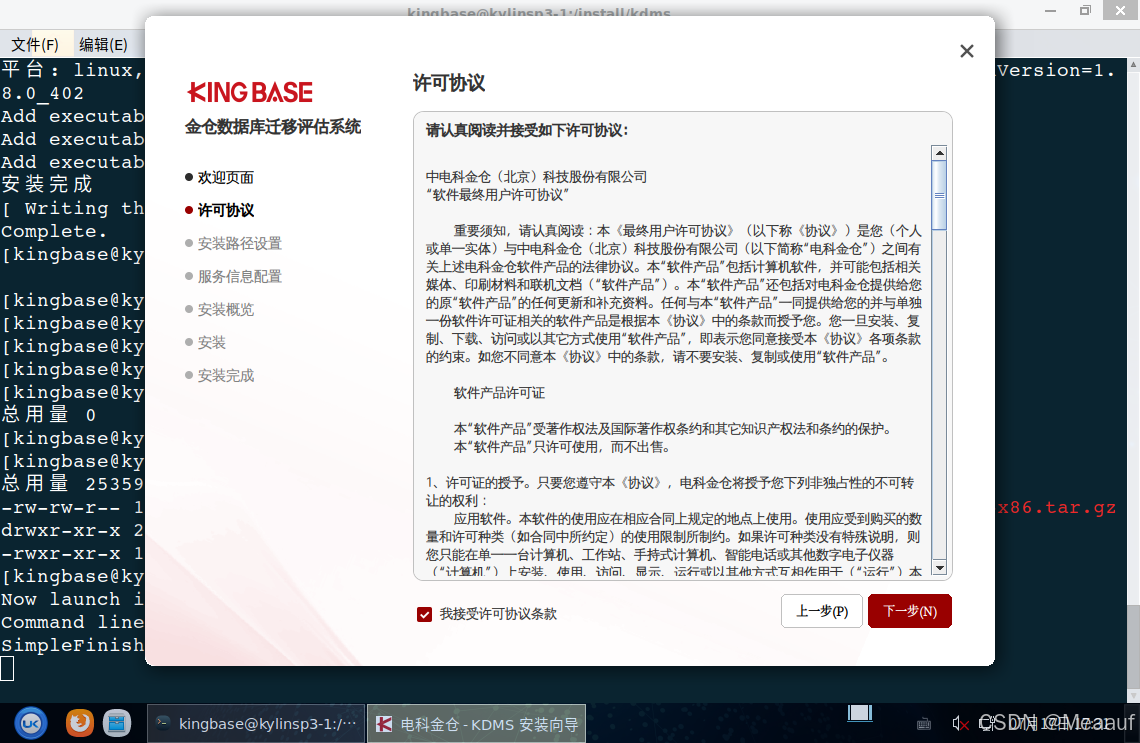Screen dimensions: 1140x743
Task: Click the 许可协议 heading text
Action: tap(449, 83)
